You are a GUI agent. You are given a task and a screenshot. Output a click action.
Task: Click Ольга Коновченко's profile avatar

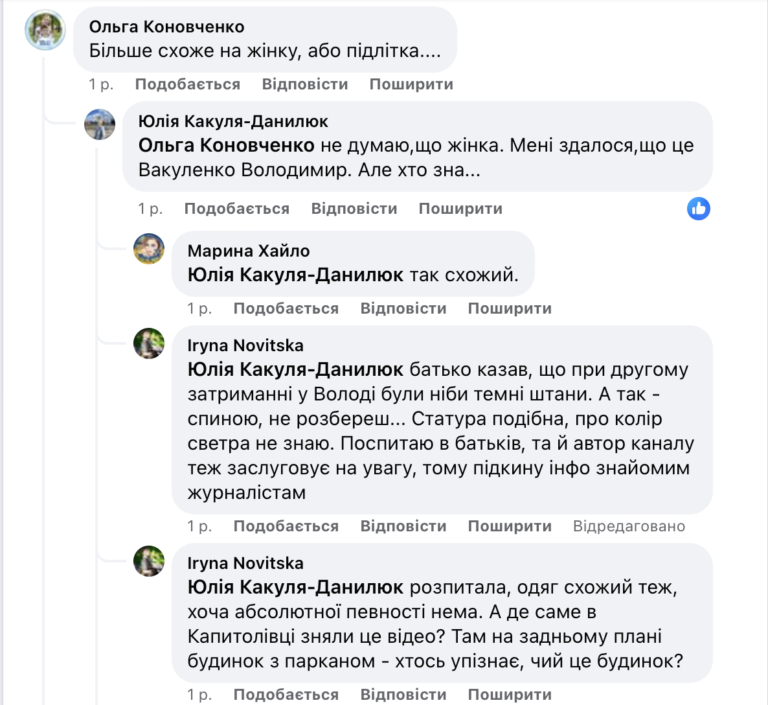[x=46, y=32]
